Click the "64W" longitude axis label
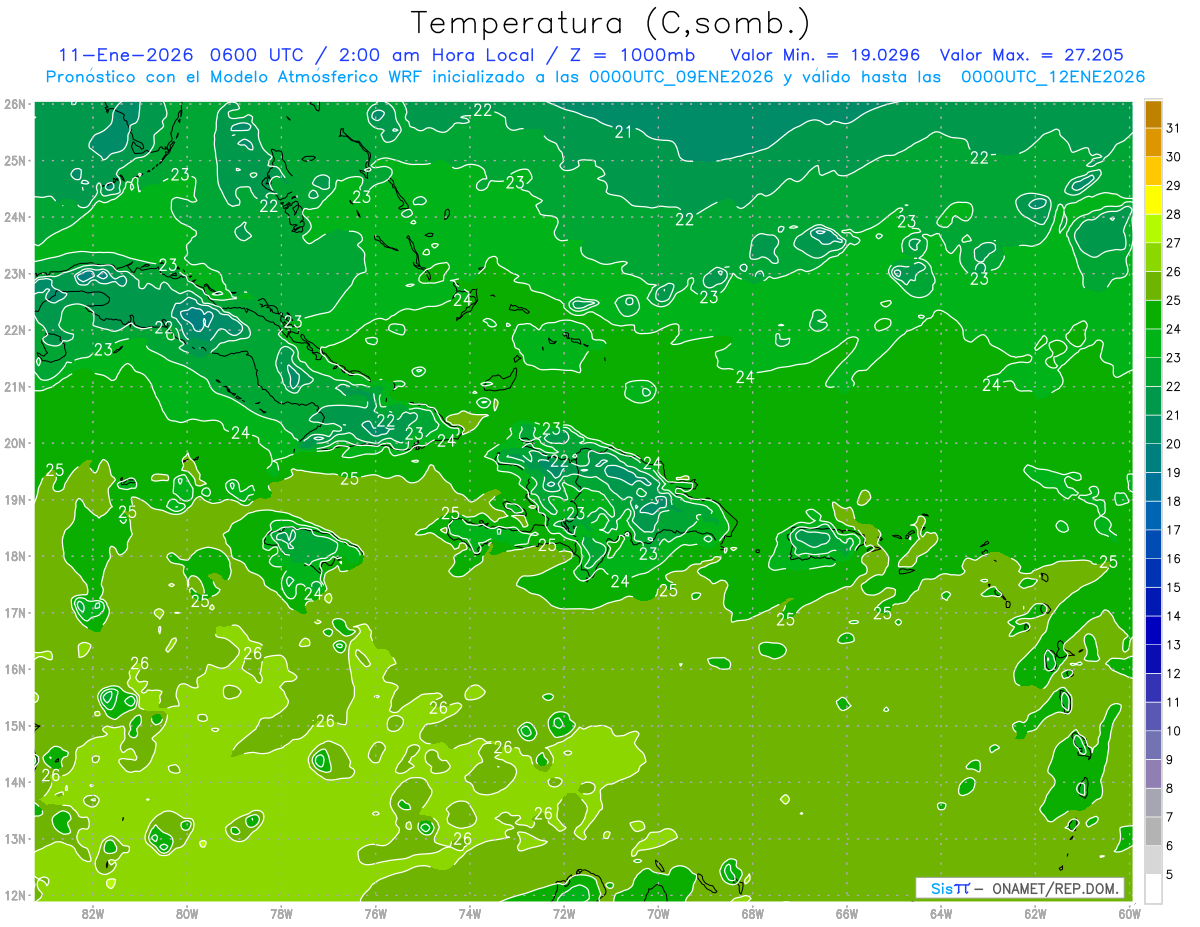 click(x=940, y=913)
